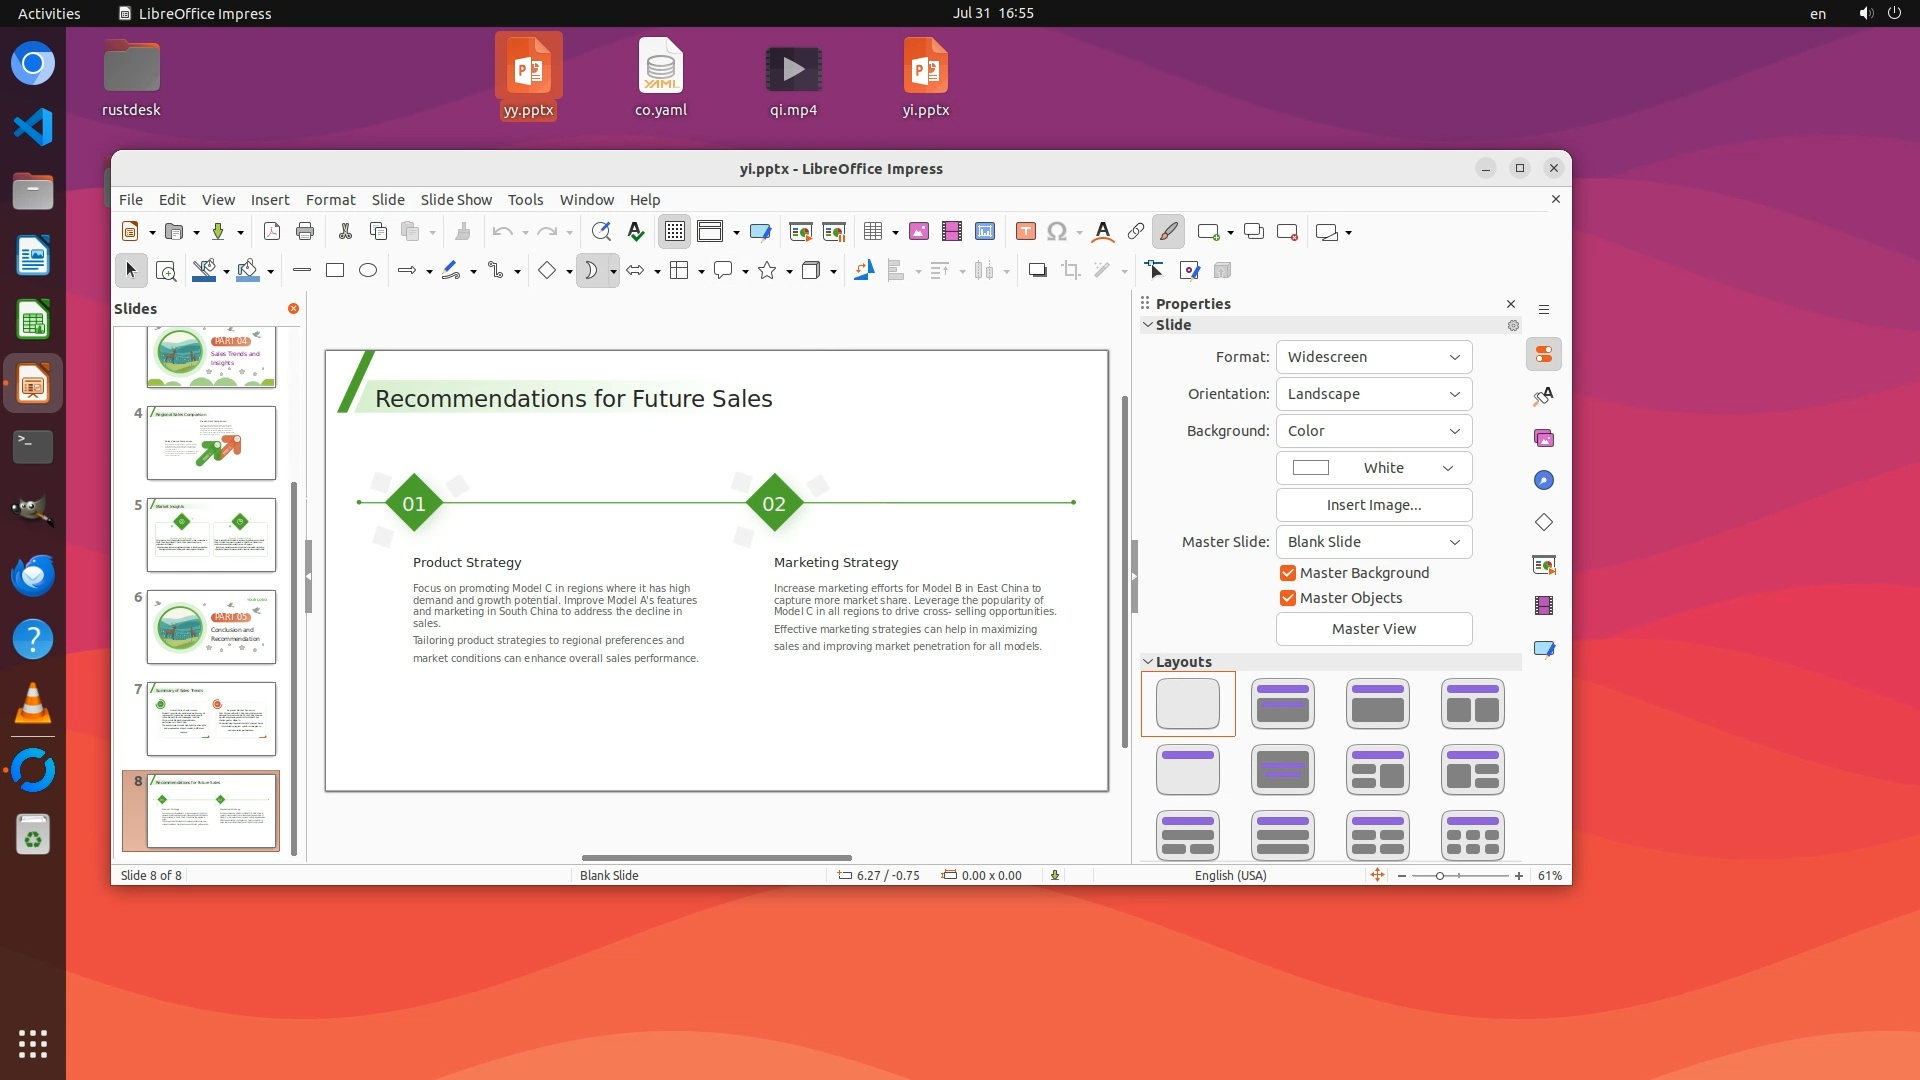Open the Navigator sidebar icon
Image resolution: width=1920 pixels, height=1080 pixels.
[x=1544, y=481]
